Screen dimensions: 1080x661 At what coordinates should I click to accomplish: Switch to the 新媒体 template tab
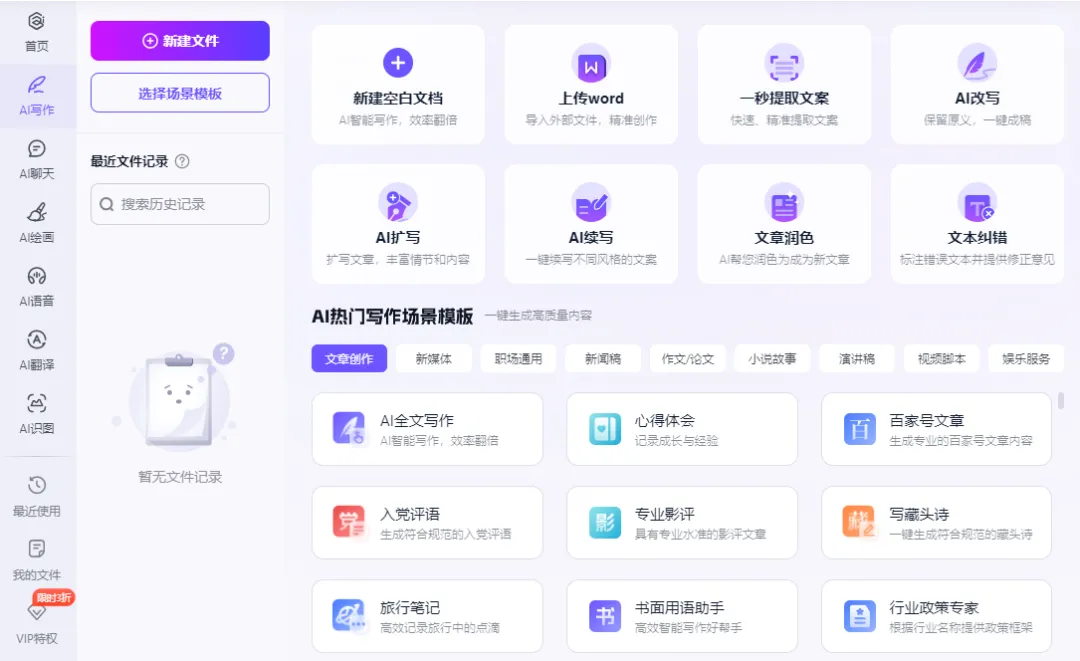433,357
